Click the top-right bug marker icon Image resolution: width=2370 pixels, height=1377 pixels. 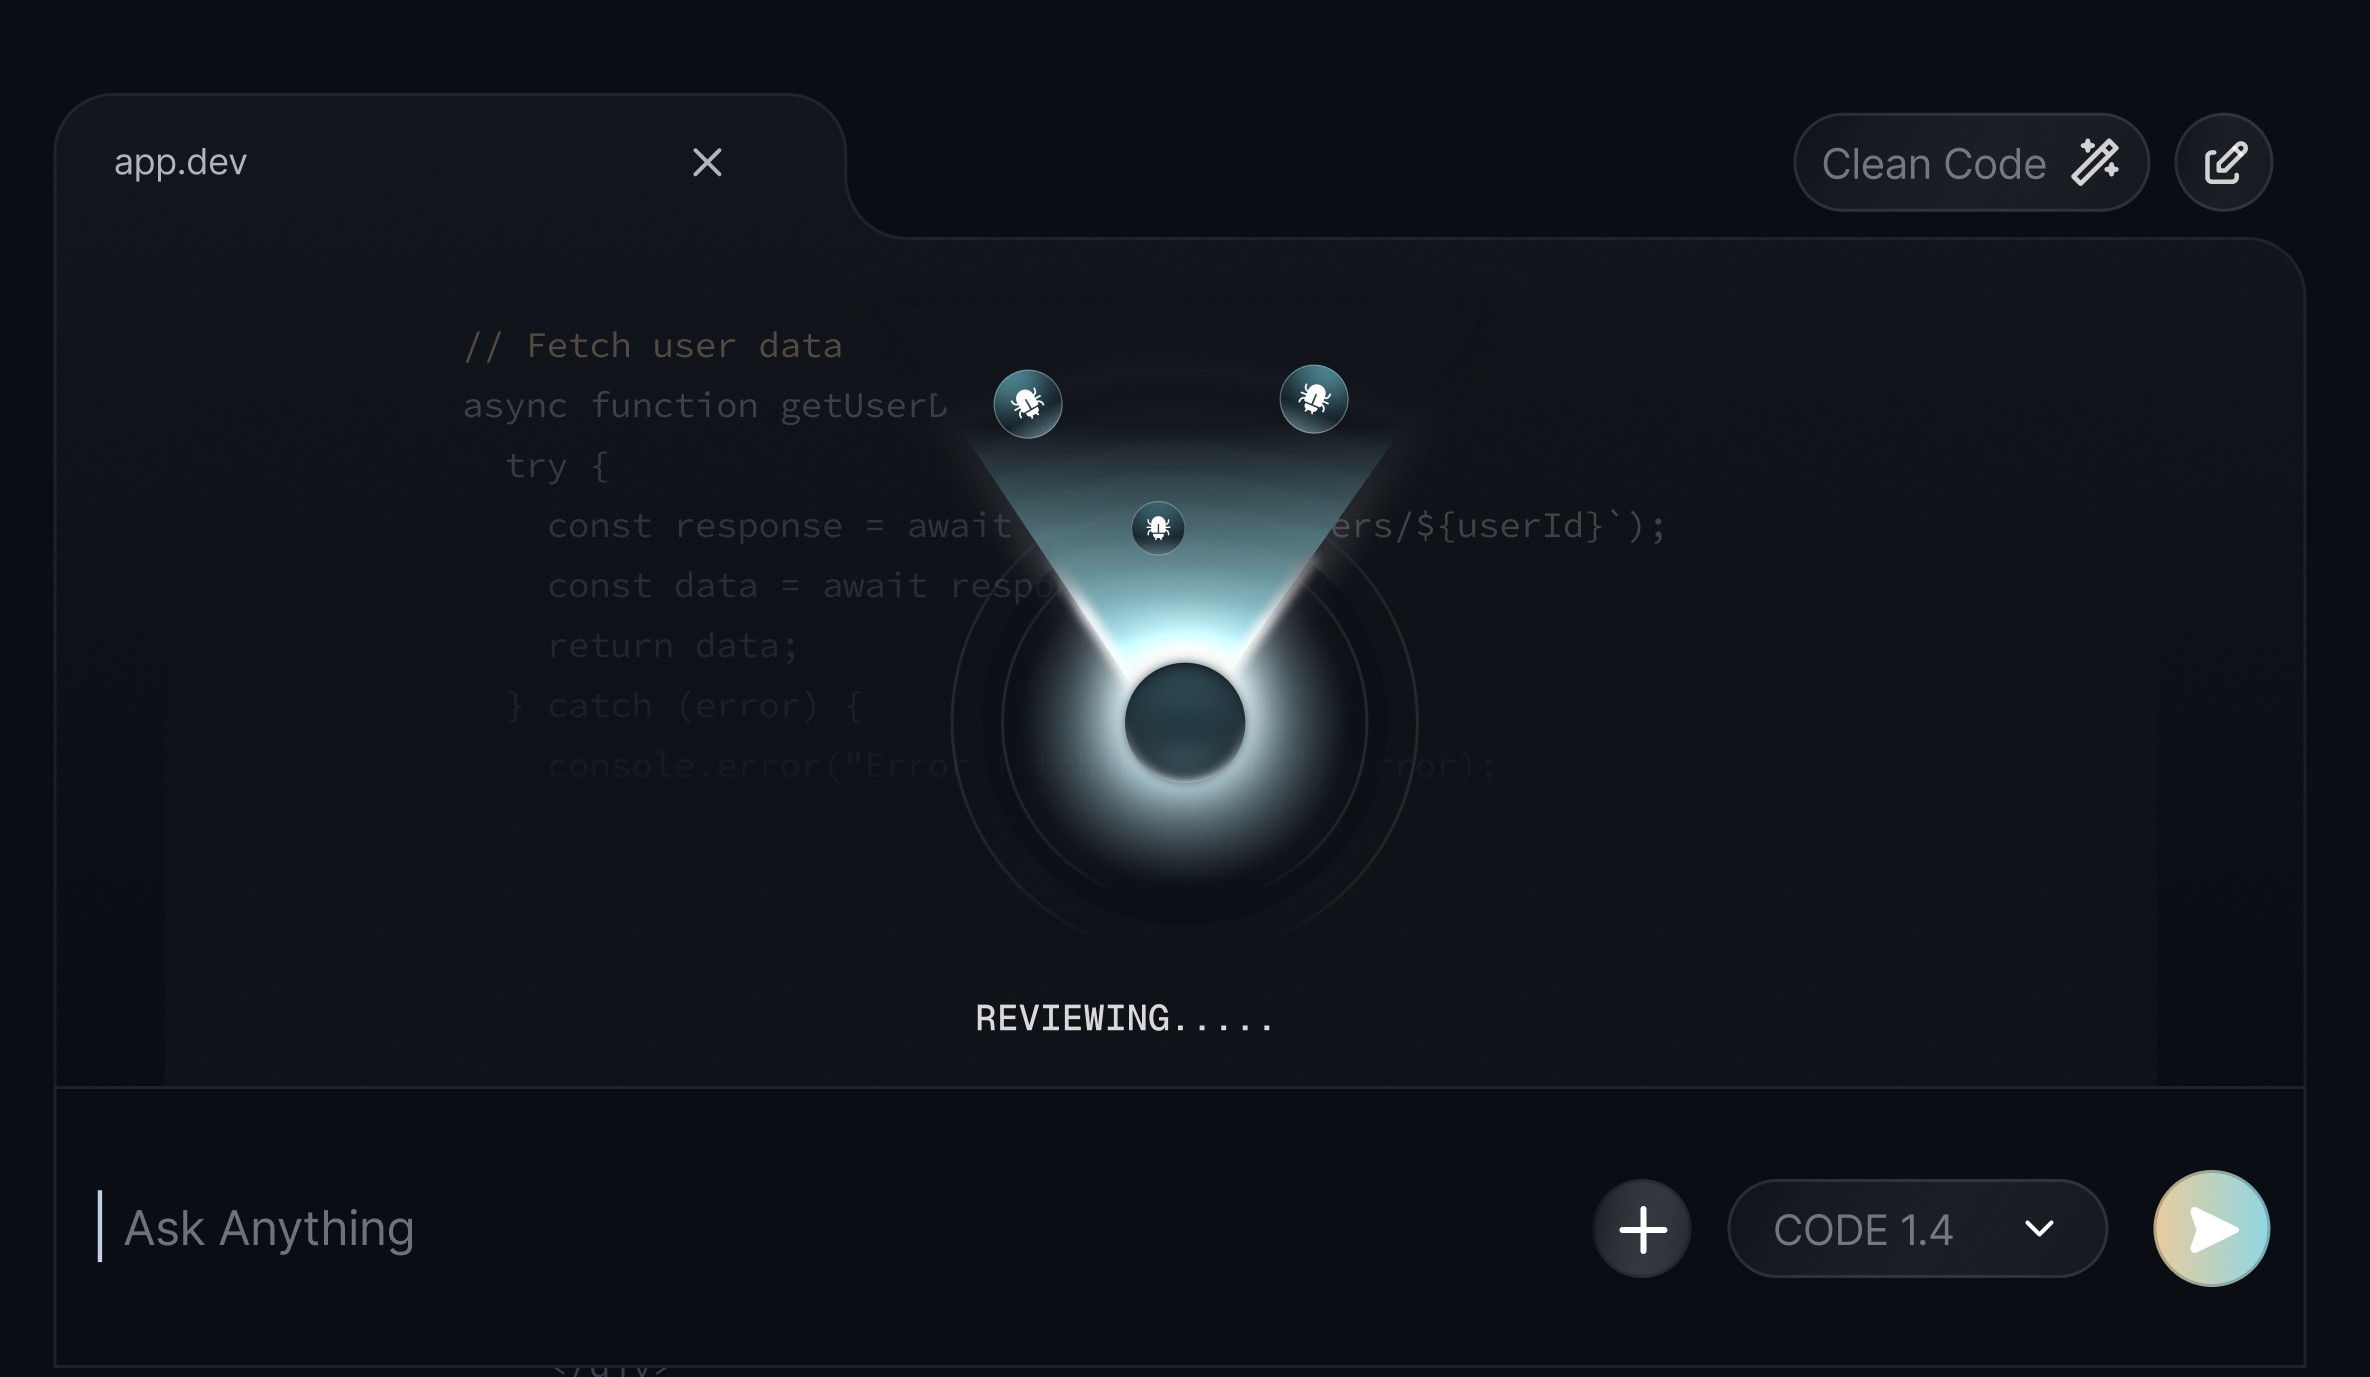[x=1314, y=399]
